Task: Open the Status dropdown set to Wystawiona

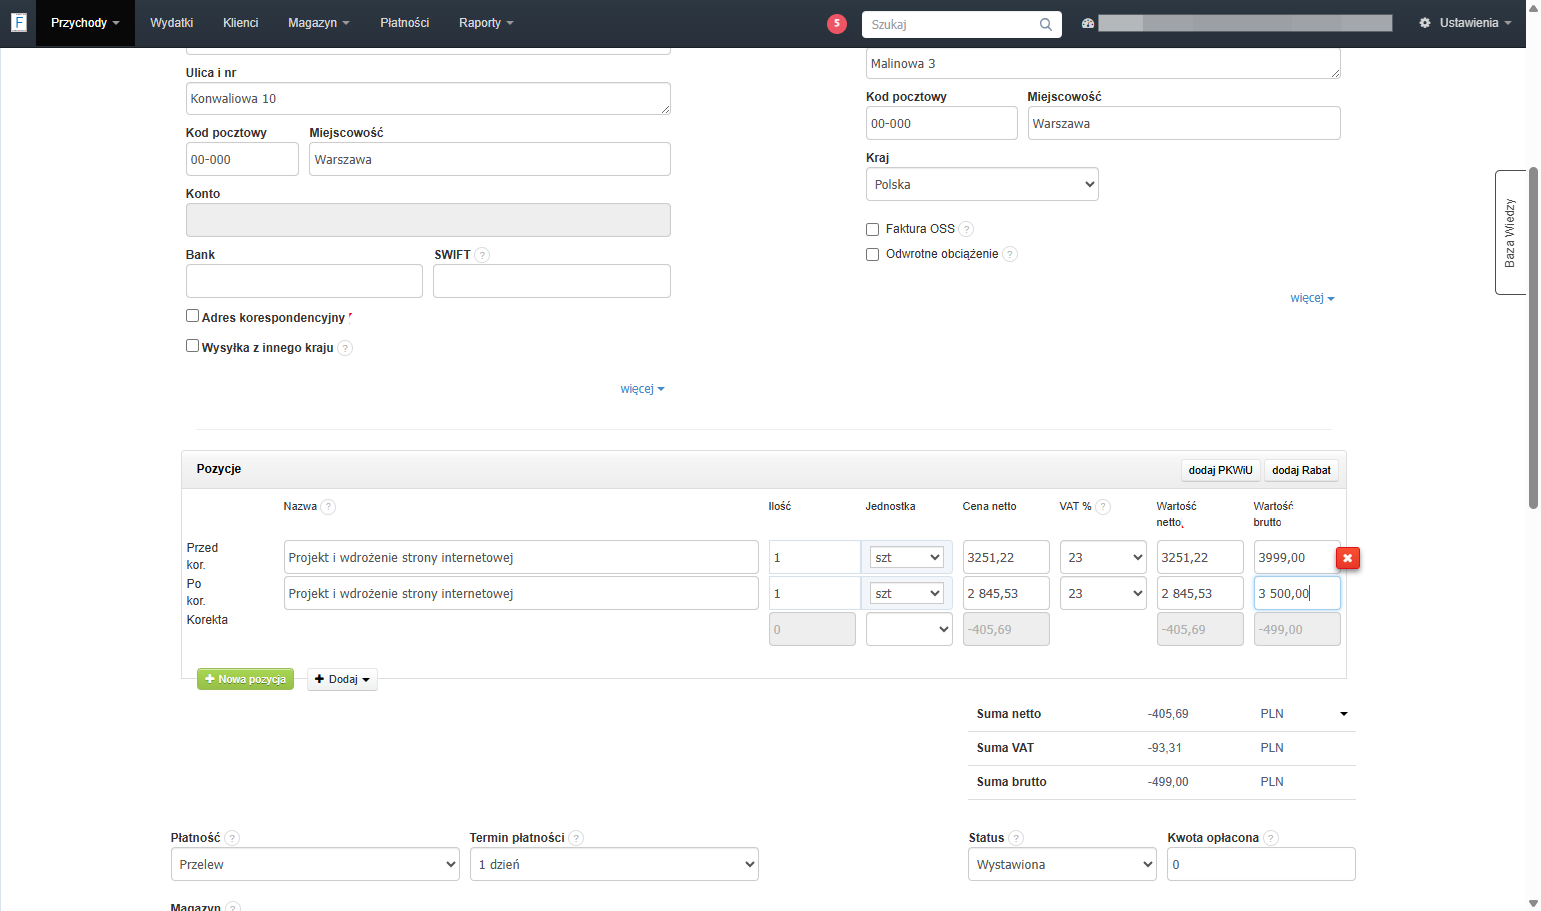Action: [1063, 864]
